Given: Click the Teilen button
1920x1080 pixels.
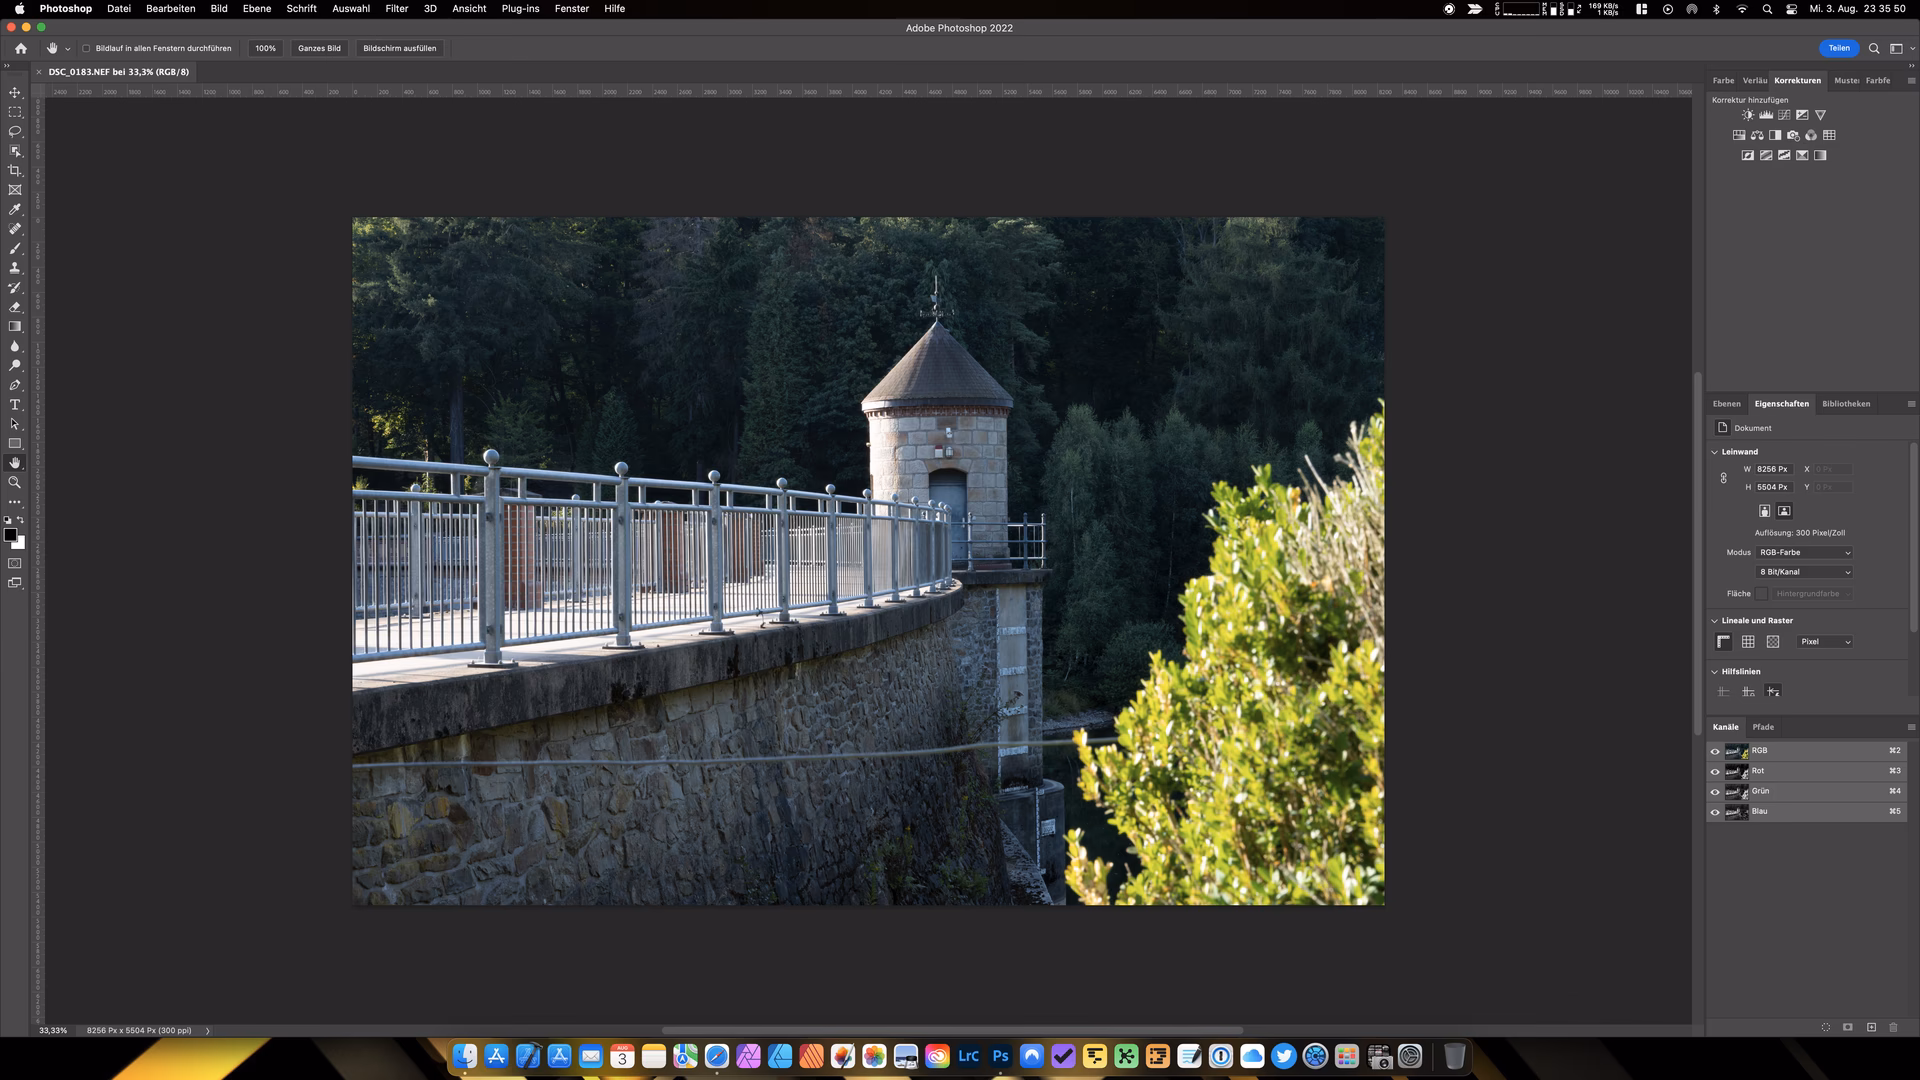Looking at the screenshot, I should [x=1838, y=48].
